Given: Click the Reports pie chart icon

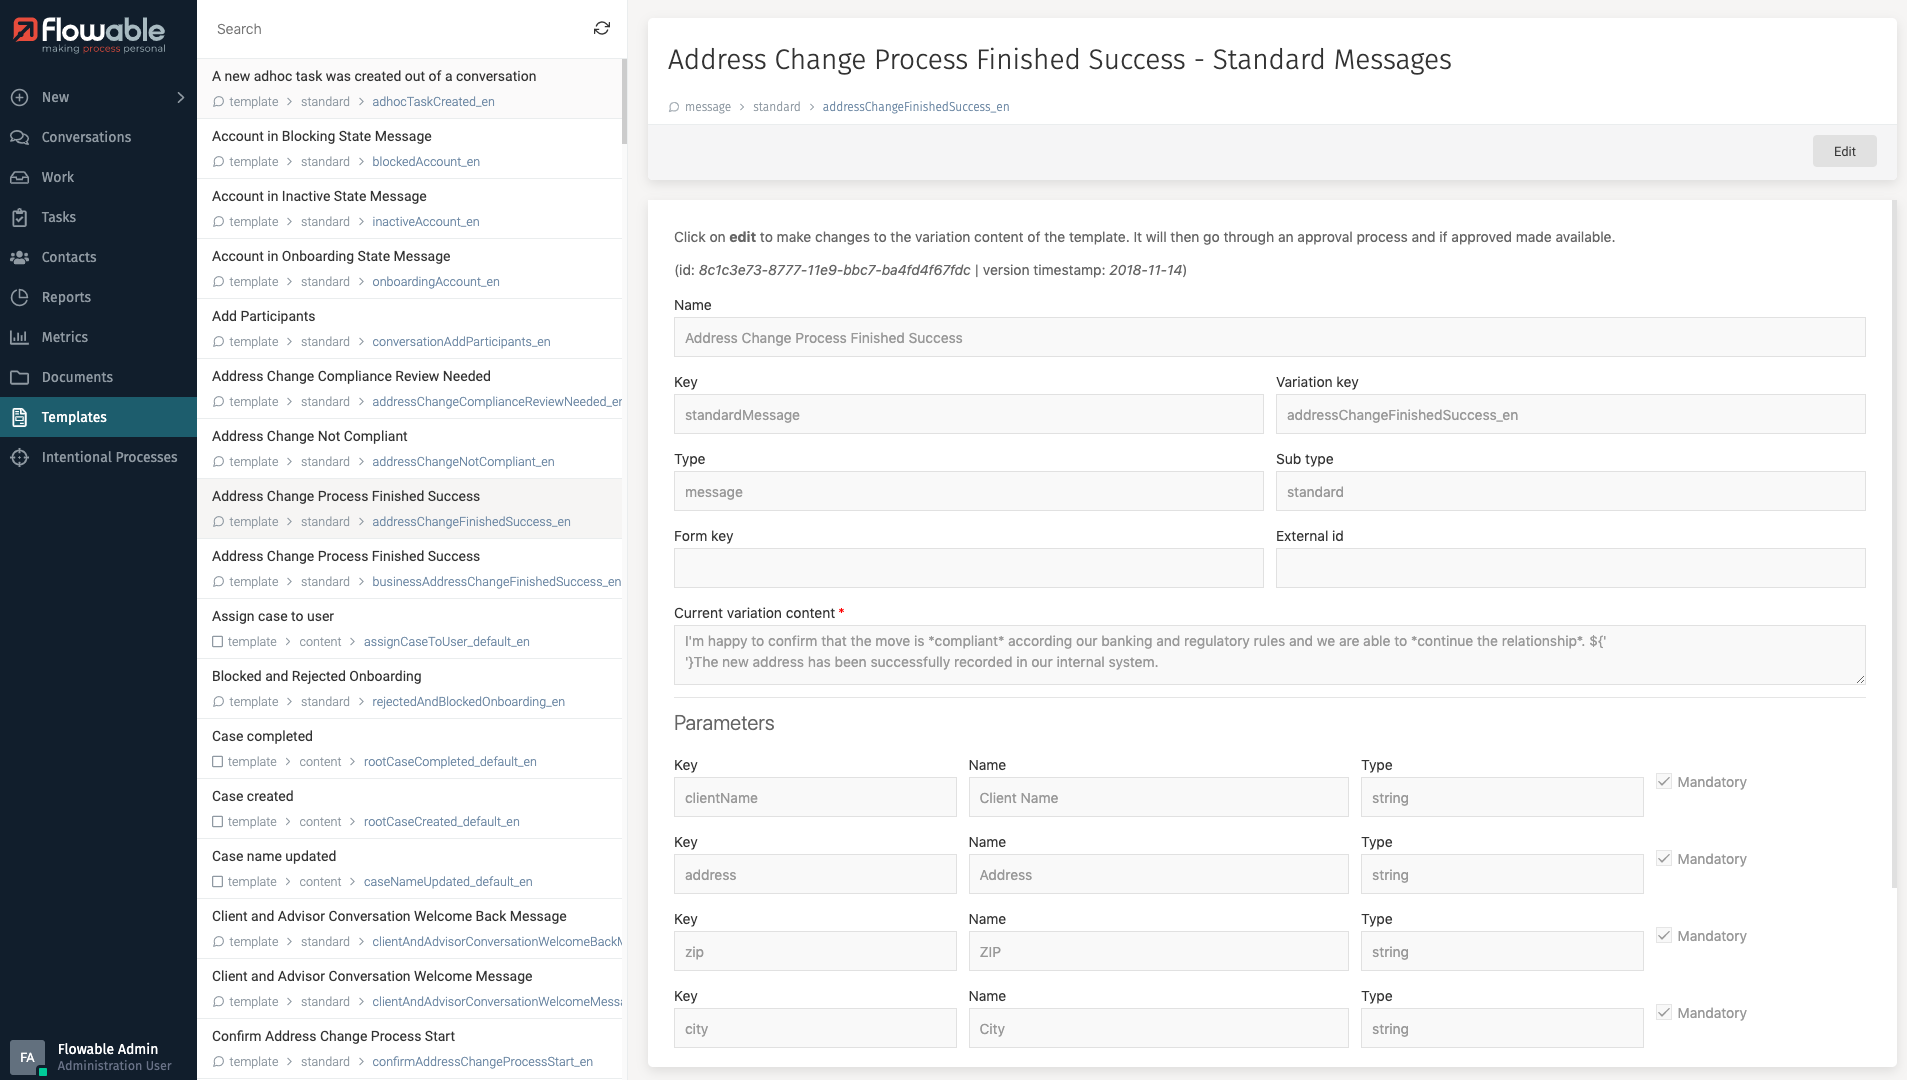Looking at the screenshot, I should coord(20,297).
